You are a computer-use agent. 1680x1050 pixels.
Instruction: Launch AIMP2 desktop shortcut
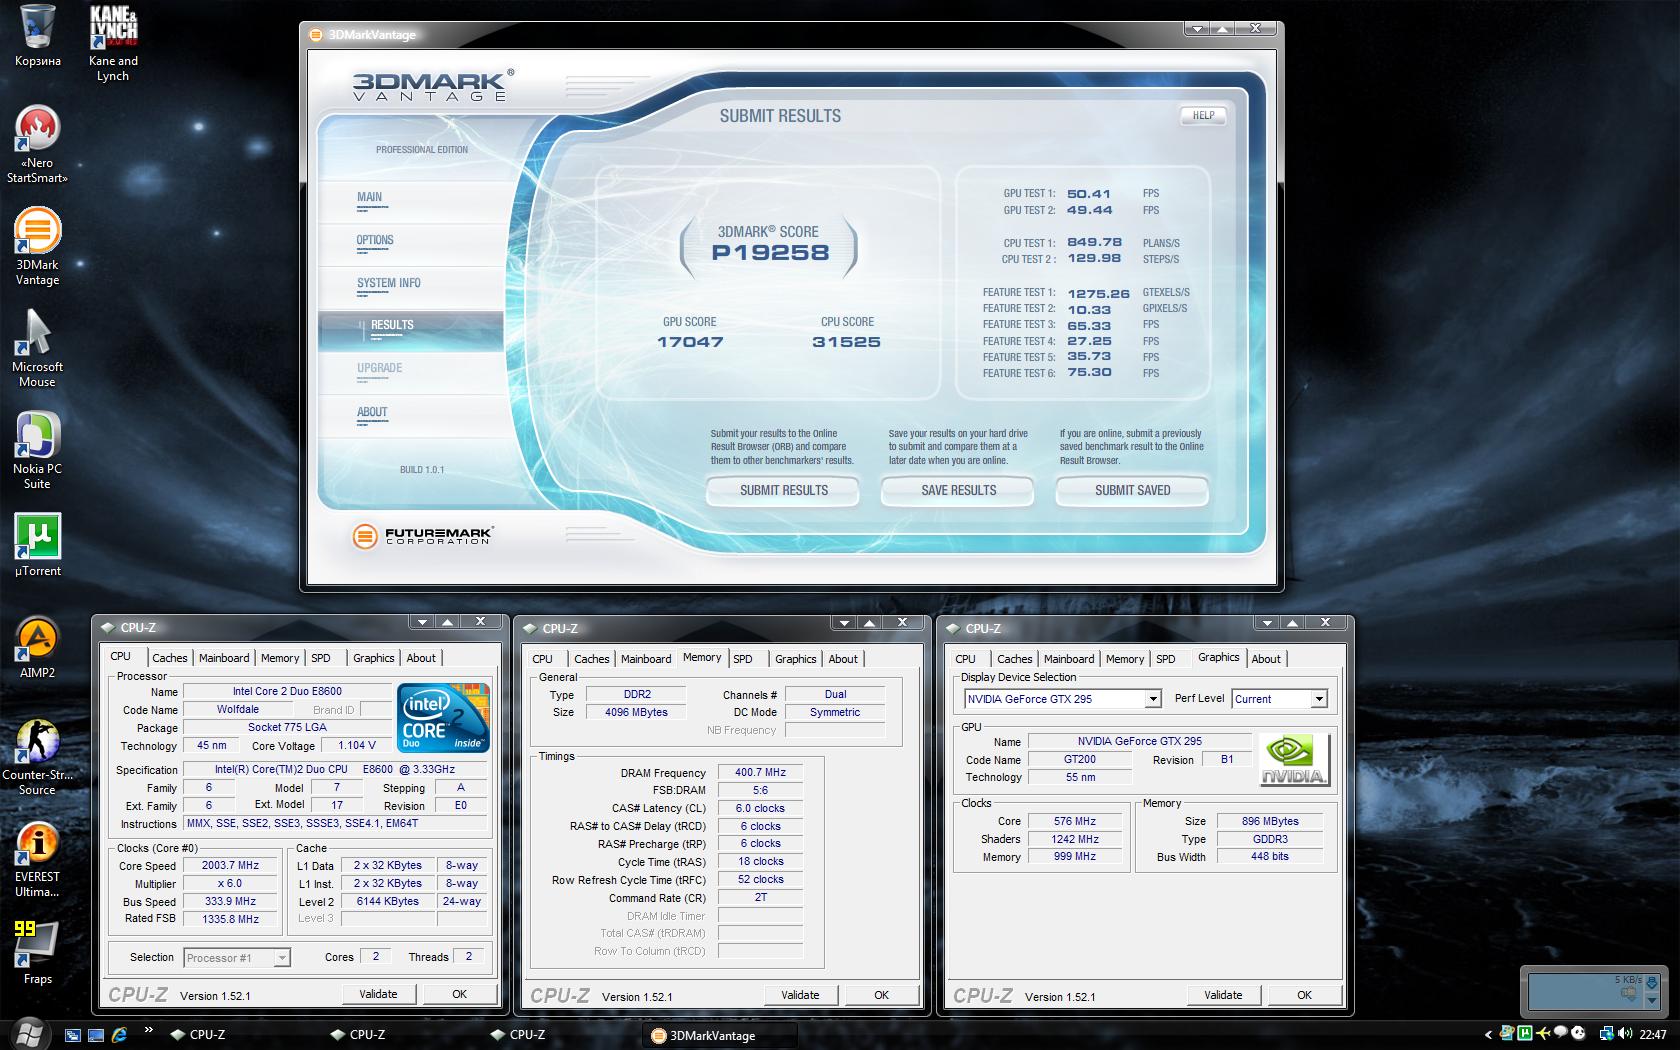pyautogui.click(x=37, y=647)
